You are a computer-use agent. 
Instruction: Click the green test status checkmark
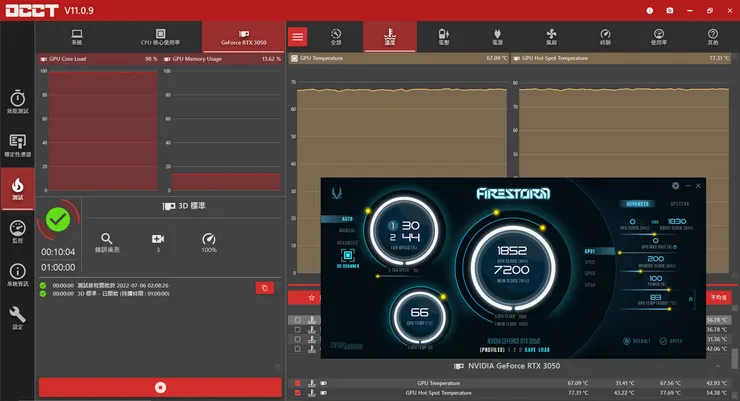click(x=58, y=219)
